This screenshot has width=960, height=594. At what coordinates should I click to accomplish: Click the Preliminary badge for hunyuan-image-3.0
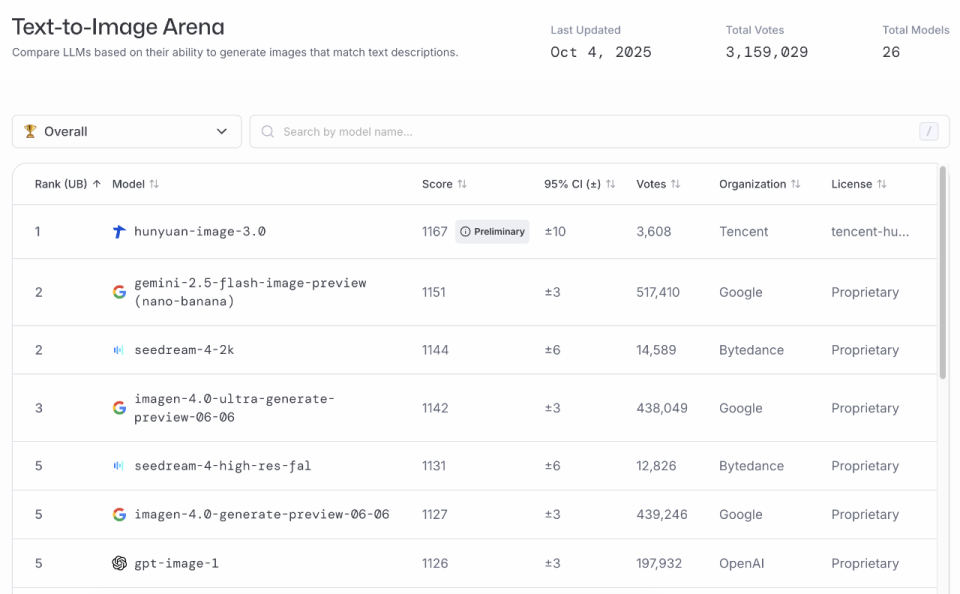coord(492,232)
